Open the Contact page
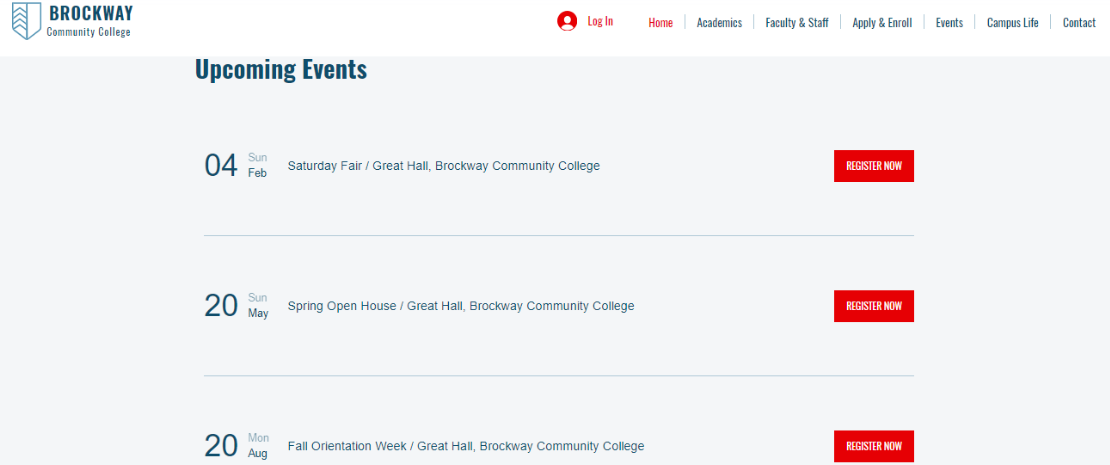This screenshot has width=1110, height=465. (1079, 23)
